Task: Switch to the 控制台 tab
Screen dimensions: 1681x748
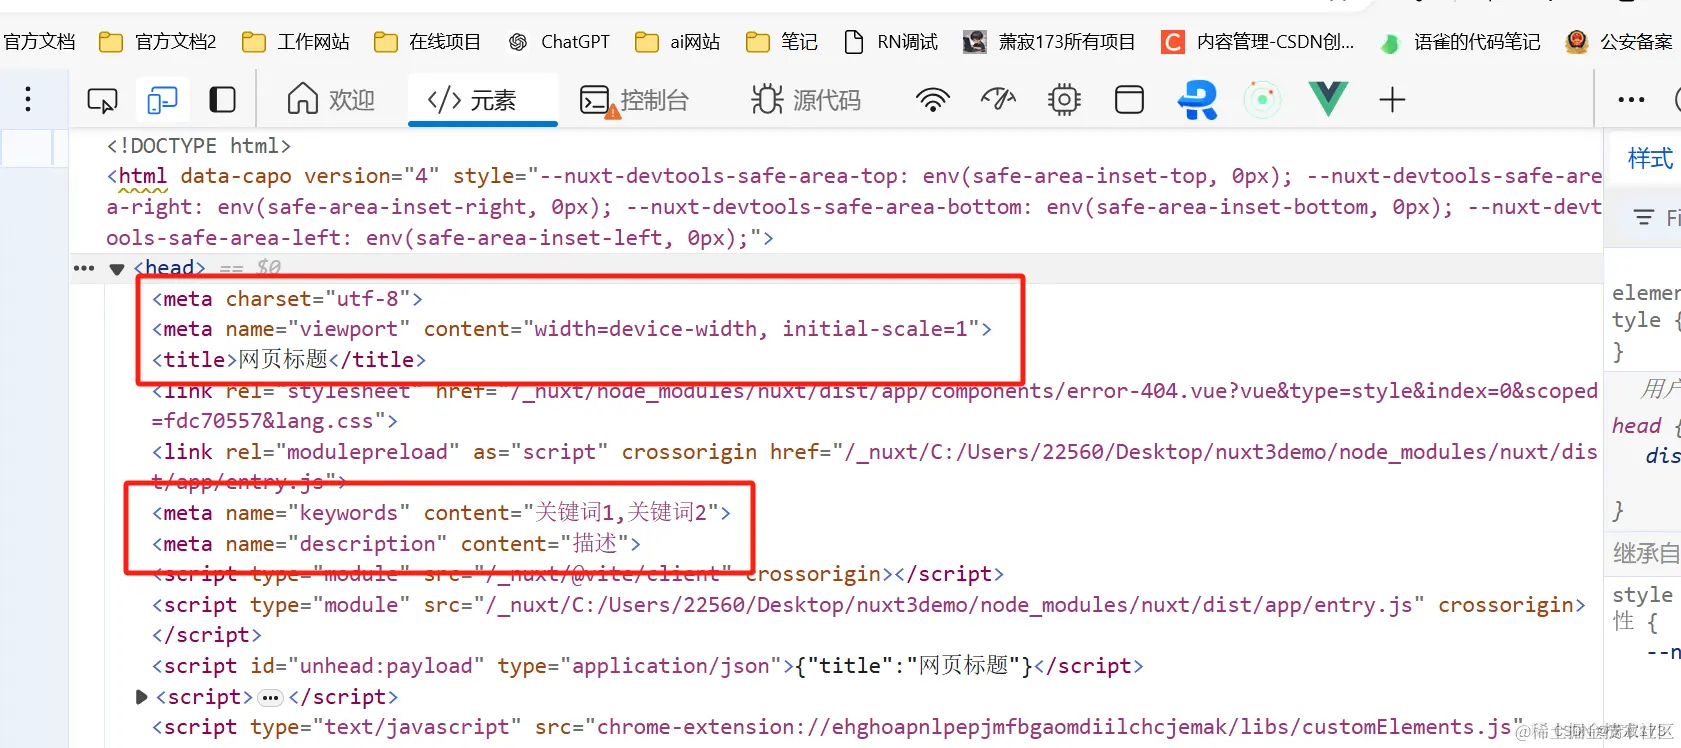Action: pos(635,100)
